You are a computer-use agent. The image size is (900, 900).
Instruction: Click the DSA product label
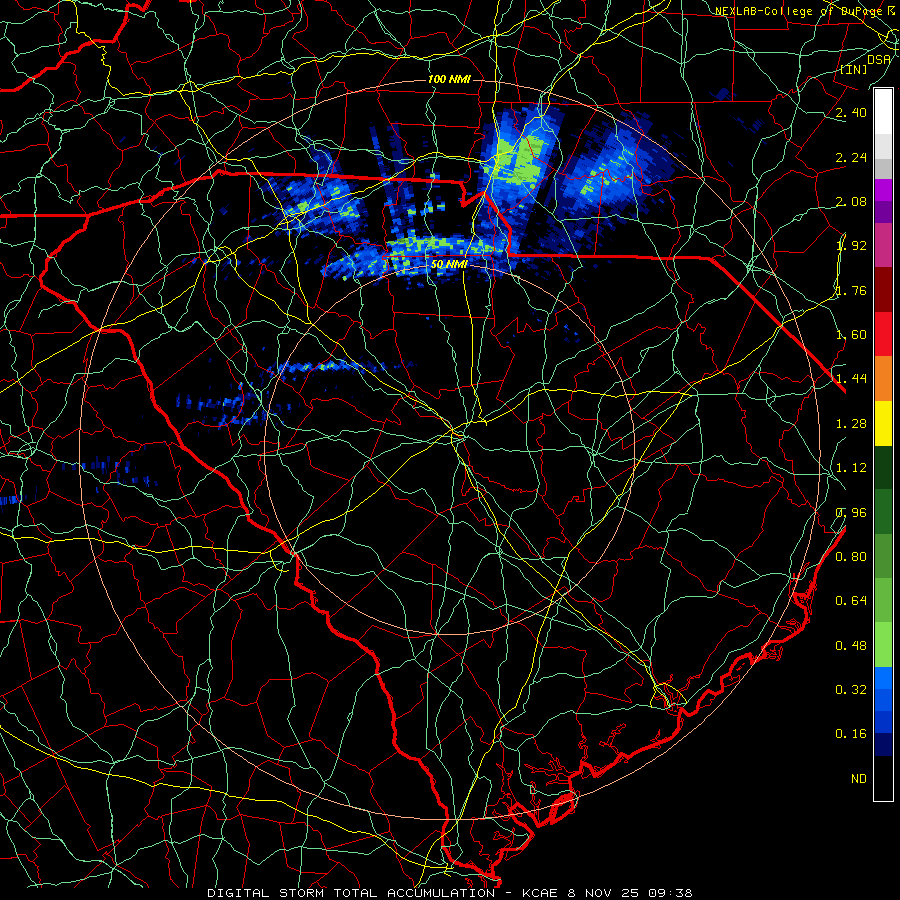[879, 59]
